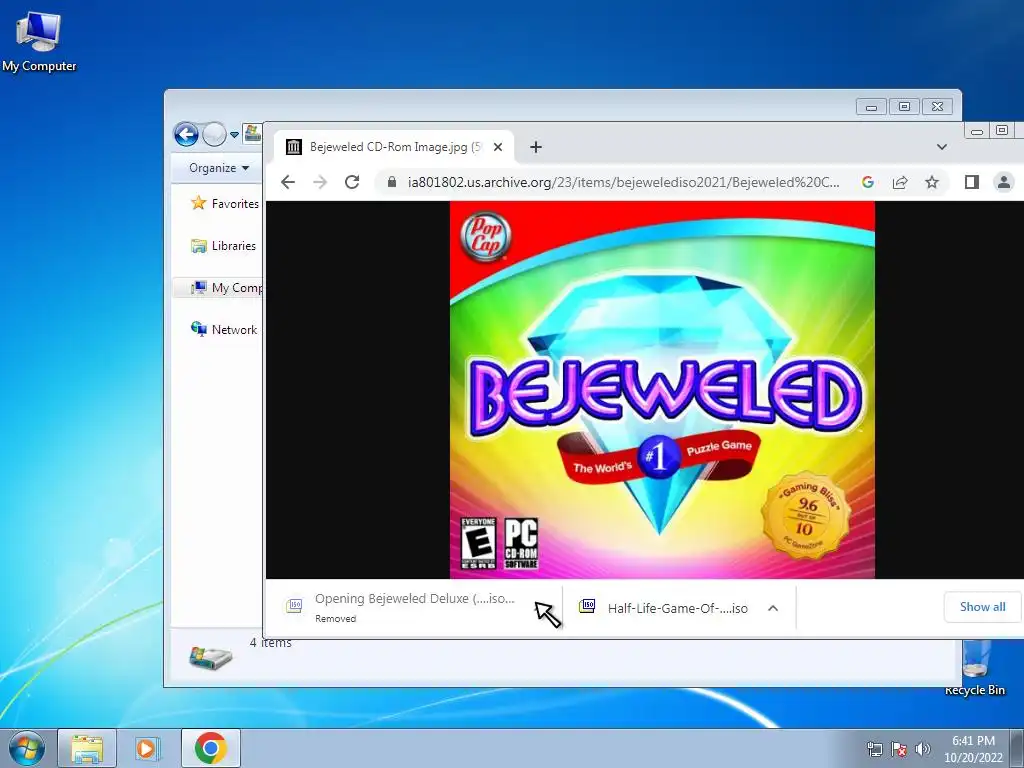Select Network in Explorer sidebar
This screenshot has height=768, width=1024.
click(x=223, y=330)
